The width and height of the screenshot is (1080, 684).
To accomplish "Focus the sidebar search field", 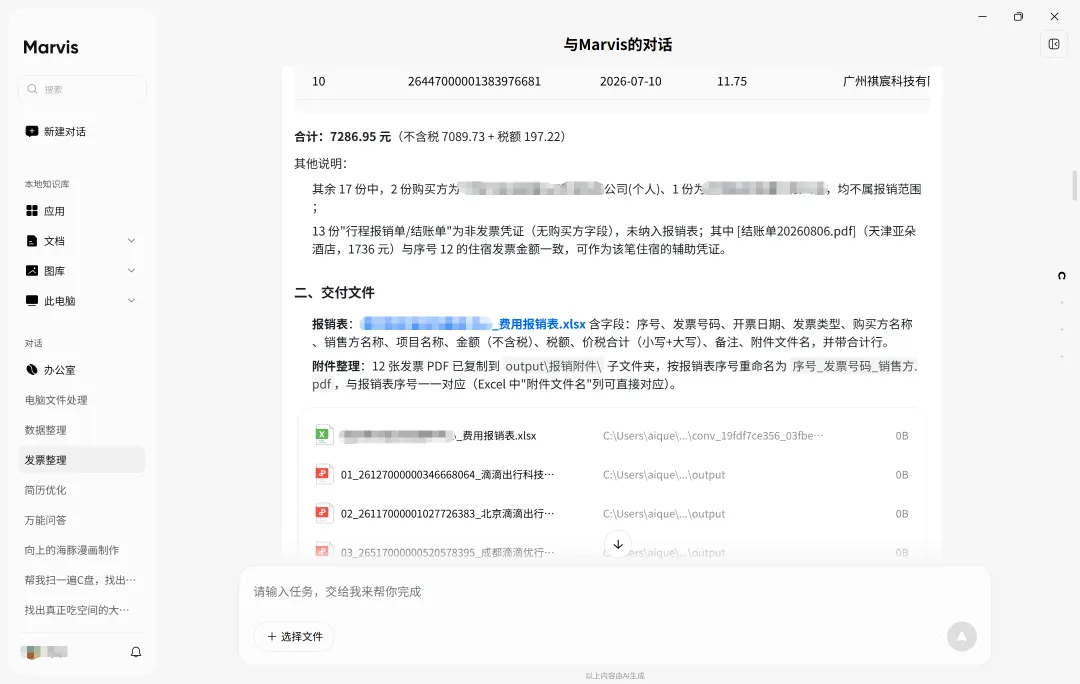I will pos(82,89).
